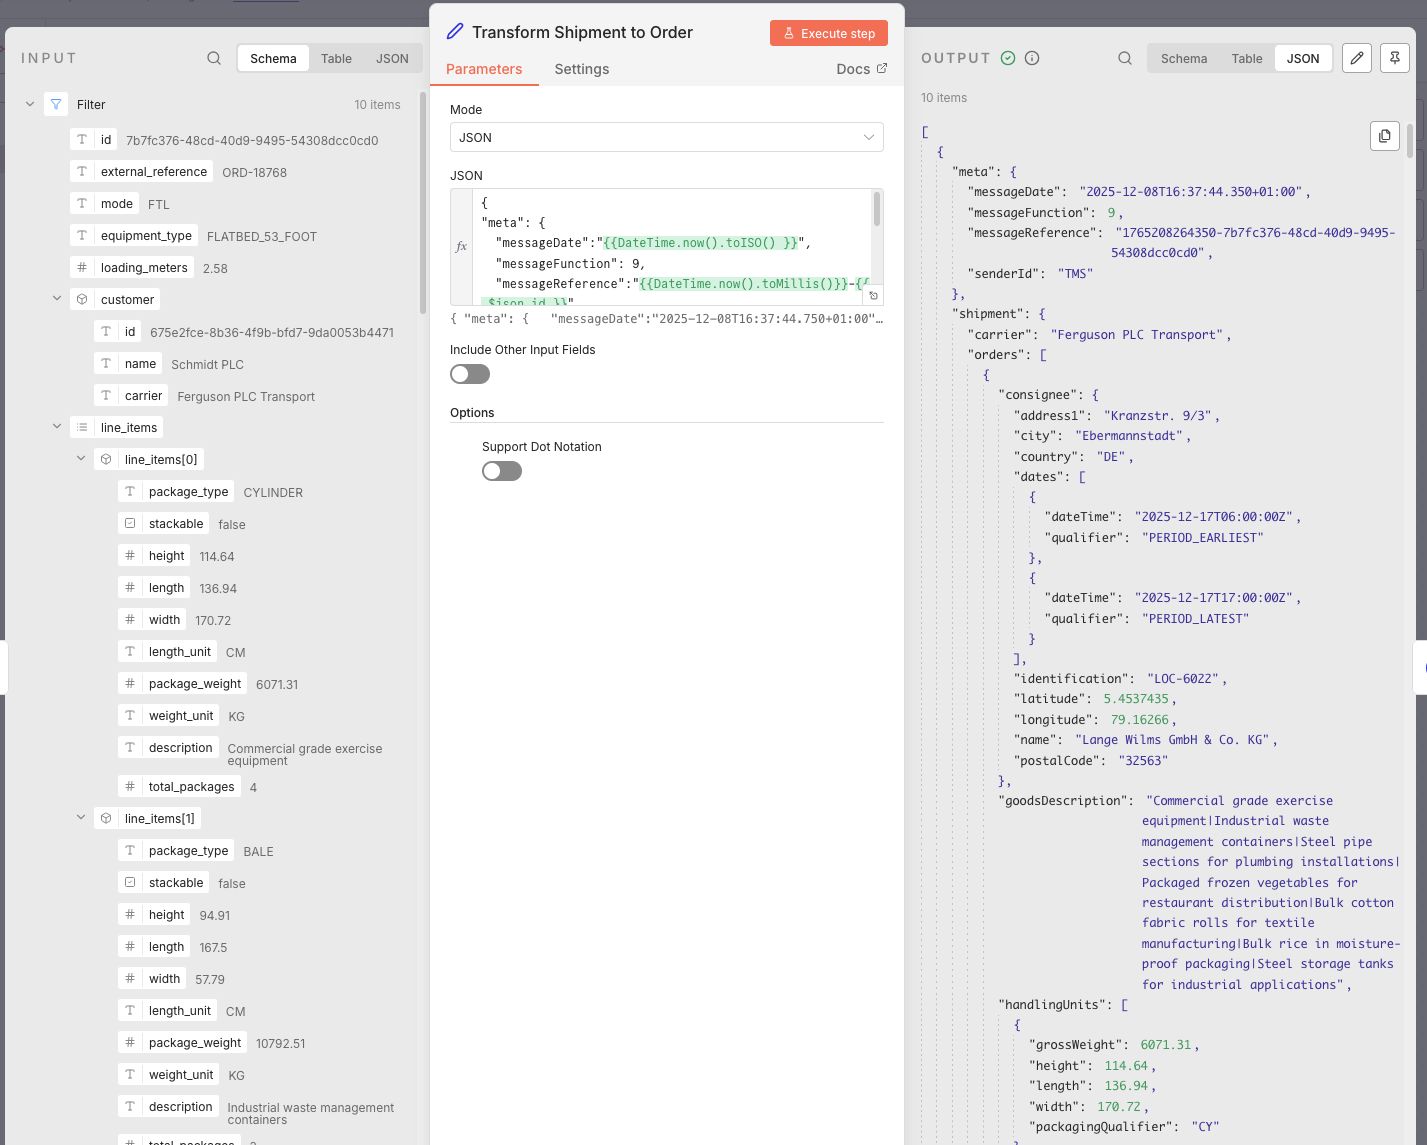This screenshot has height=1145, width=1427.
Task: Pin the output data with pin icon
Action: (x=1394, y=58)
